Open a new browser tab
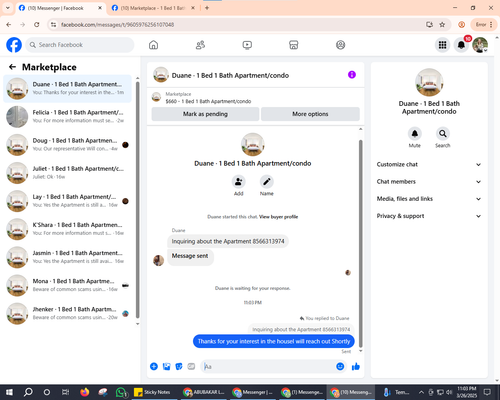Screen dimensions: 500x400 (207, 8)
